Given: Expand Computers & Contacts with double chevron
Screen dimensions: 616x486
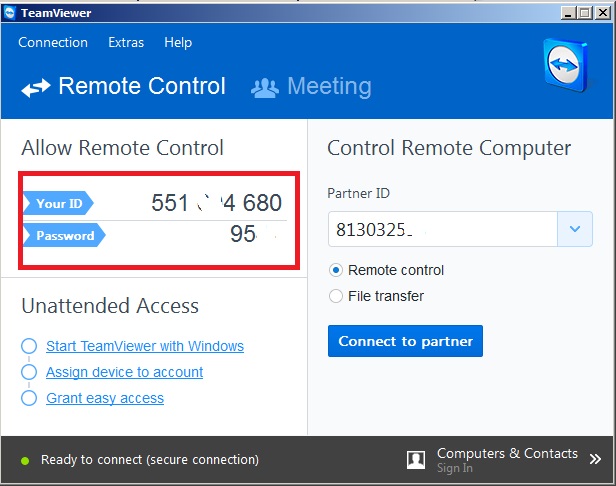Looking at the screenshot, I should 595,459.
